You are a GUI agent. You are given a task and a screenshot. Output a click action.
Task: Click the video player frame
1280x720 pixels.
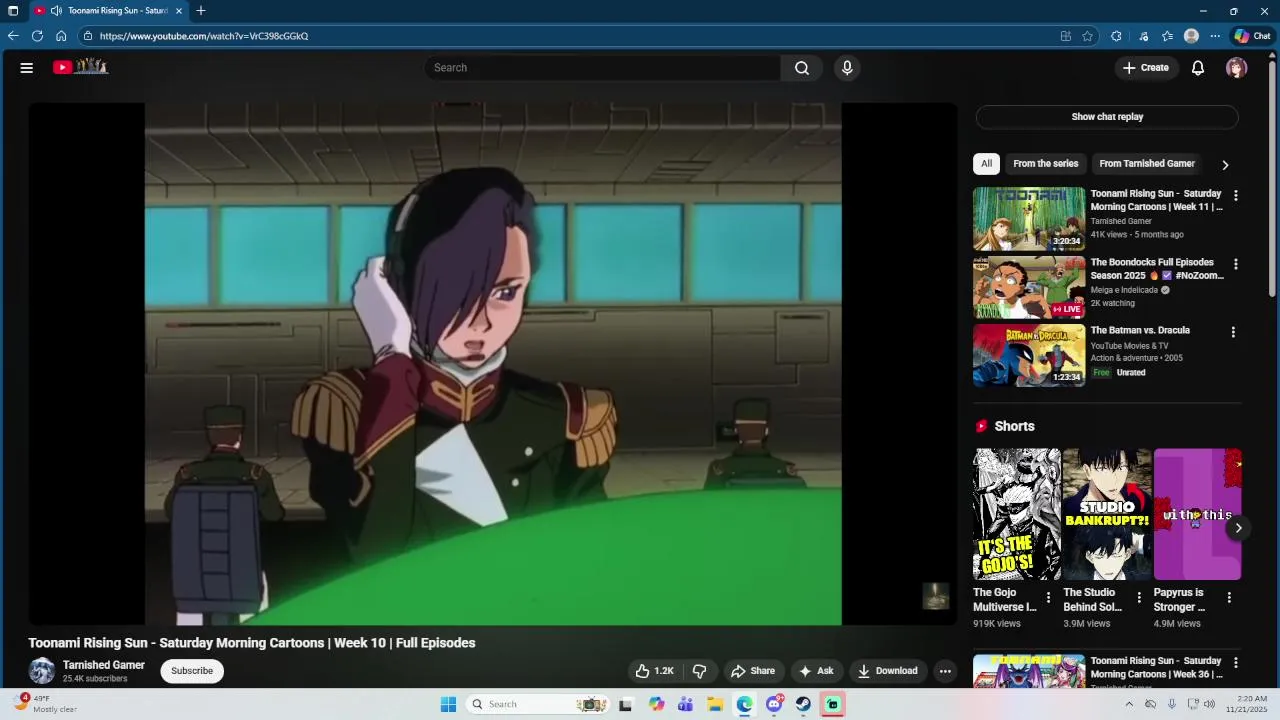[493, 364]
